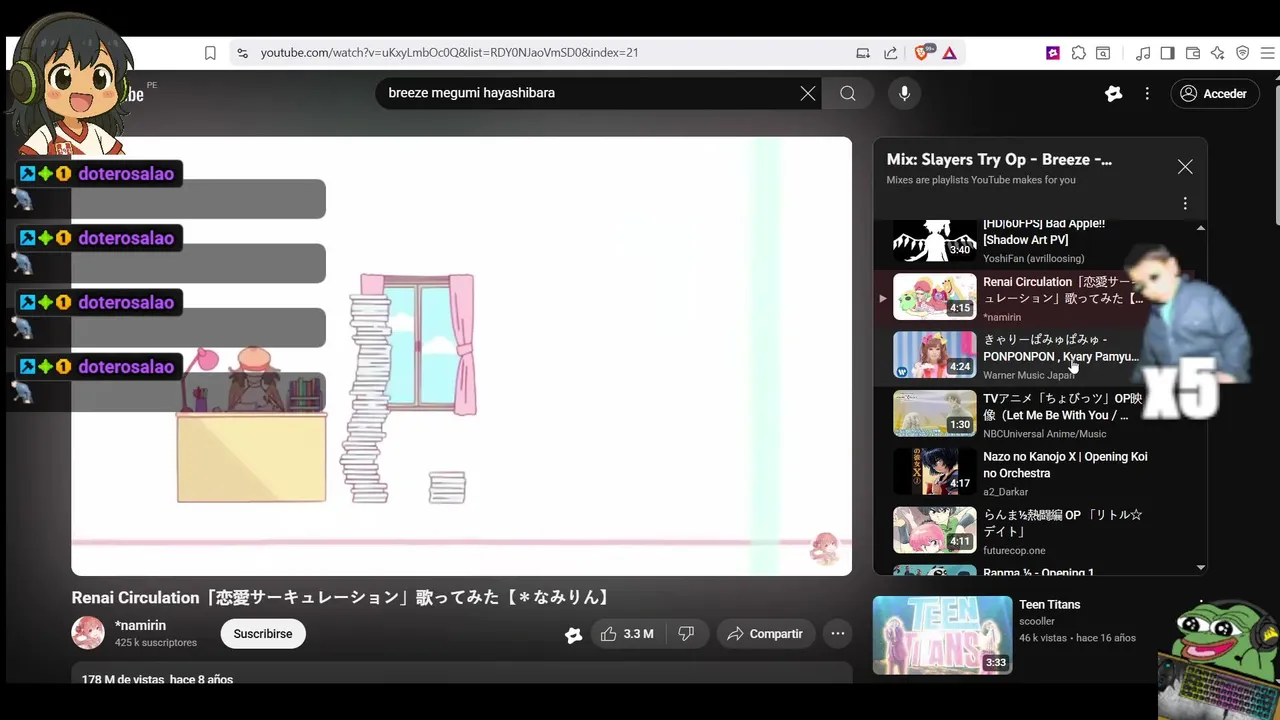Open the Mix panel three-dot options menu
Viewport: 1280px width, 720px height.
1185,204
